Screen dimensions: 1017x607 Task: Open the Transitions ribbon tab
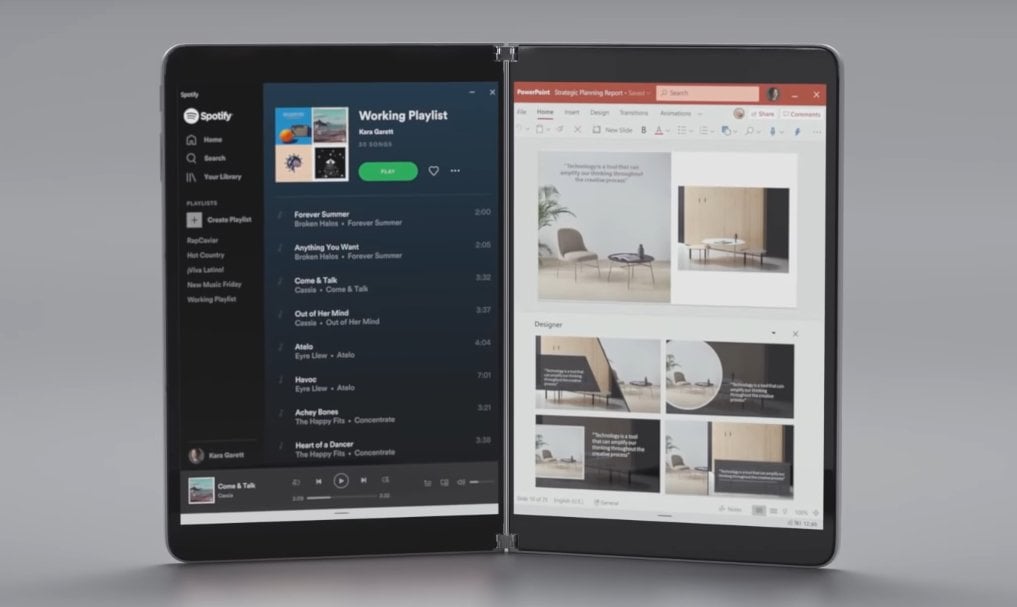[634, 113]
